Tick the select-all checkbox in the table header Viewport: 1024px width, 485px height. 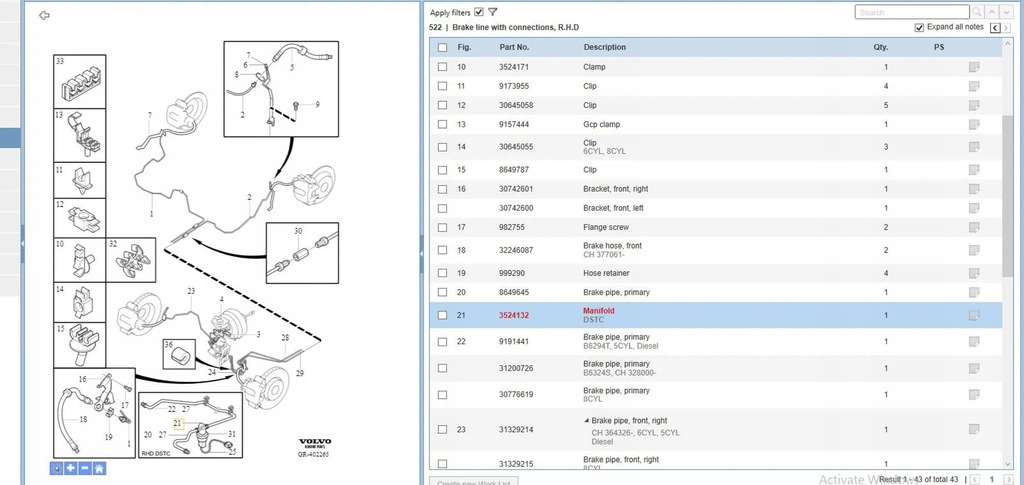tap(443, 47)
